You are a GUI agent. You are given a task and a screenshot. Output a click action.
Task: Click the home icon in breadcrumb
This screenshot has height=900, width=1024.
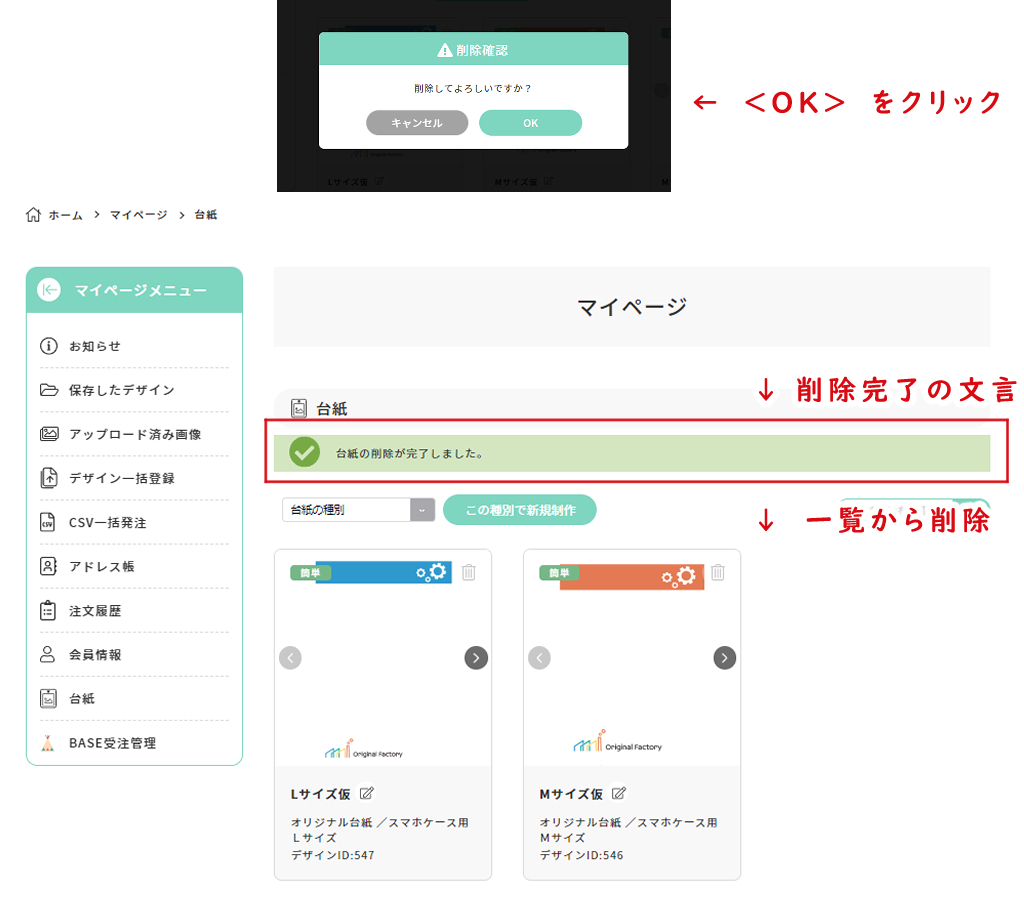point(34,215)
